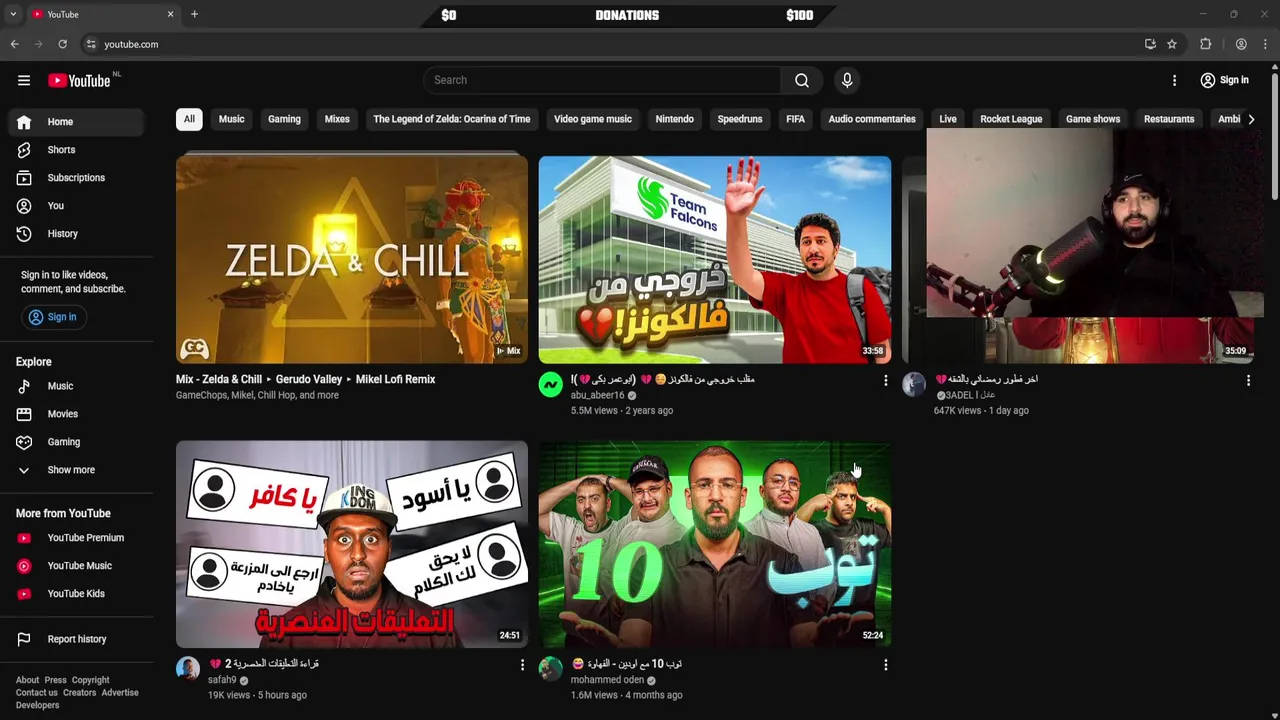Open the YouTube hamburger guide menu

click(24, 80)
